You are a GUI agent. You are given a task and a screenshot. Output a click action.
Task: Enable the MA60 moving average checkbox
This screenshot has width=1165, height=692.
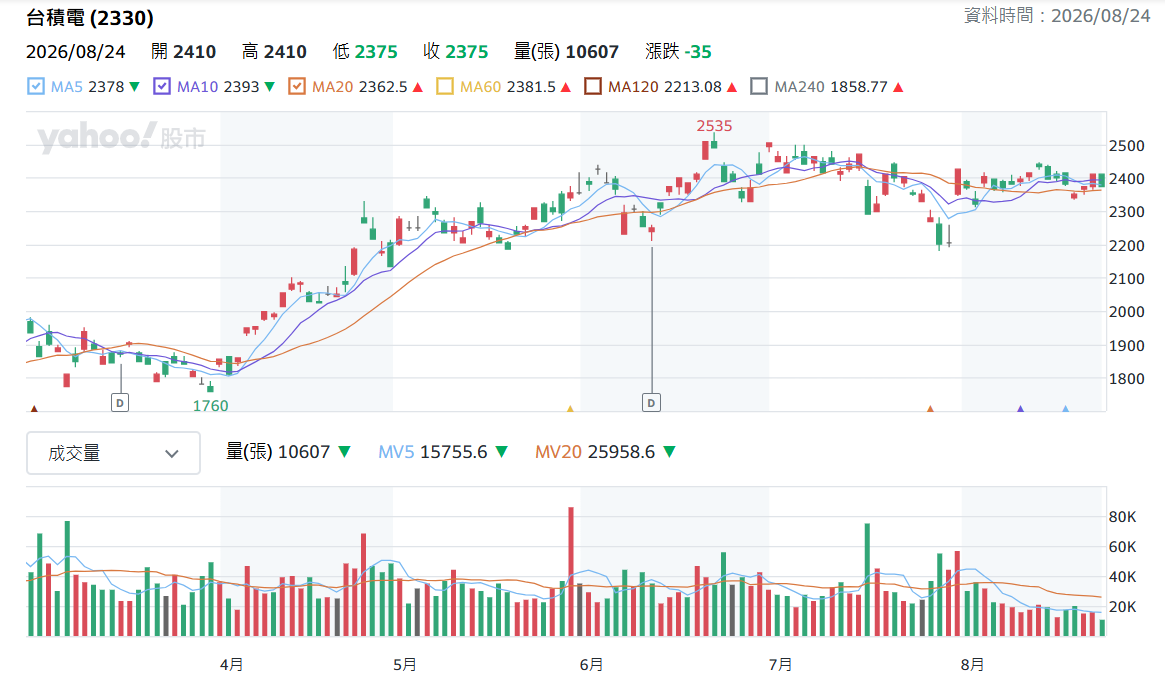tap(445, 86)
